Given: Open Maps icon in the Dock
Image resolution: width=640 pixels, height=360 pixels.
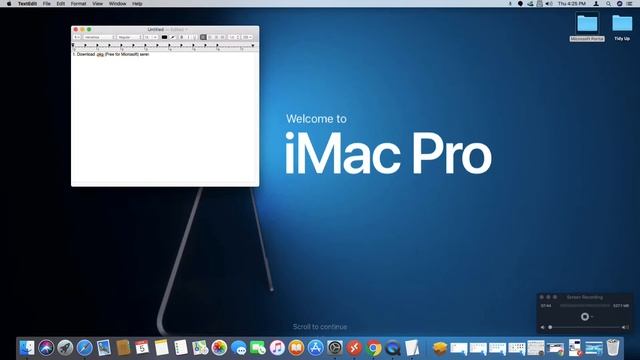Looking at the screenshot, I should (200, 348).
